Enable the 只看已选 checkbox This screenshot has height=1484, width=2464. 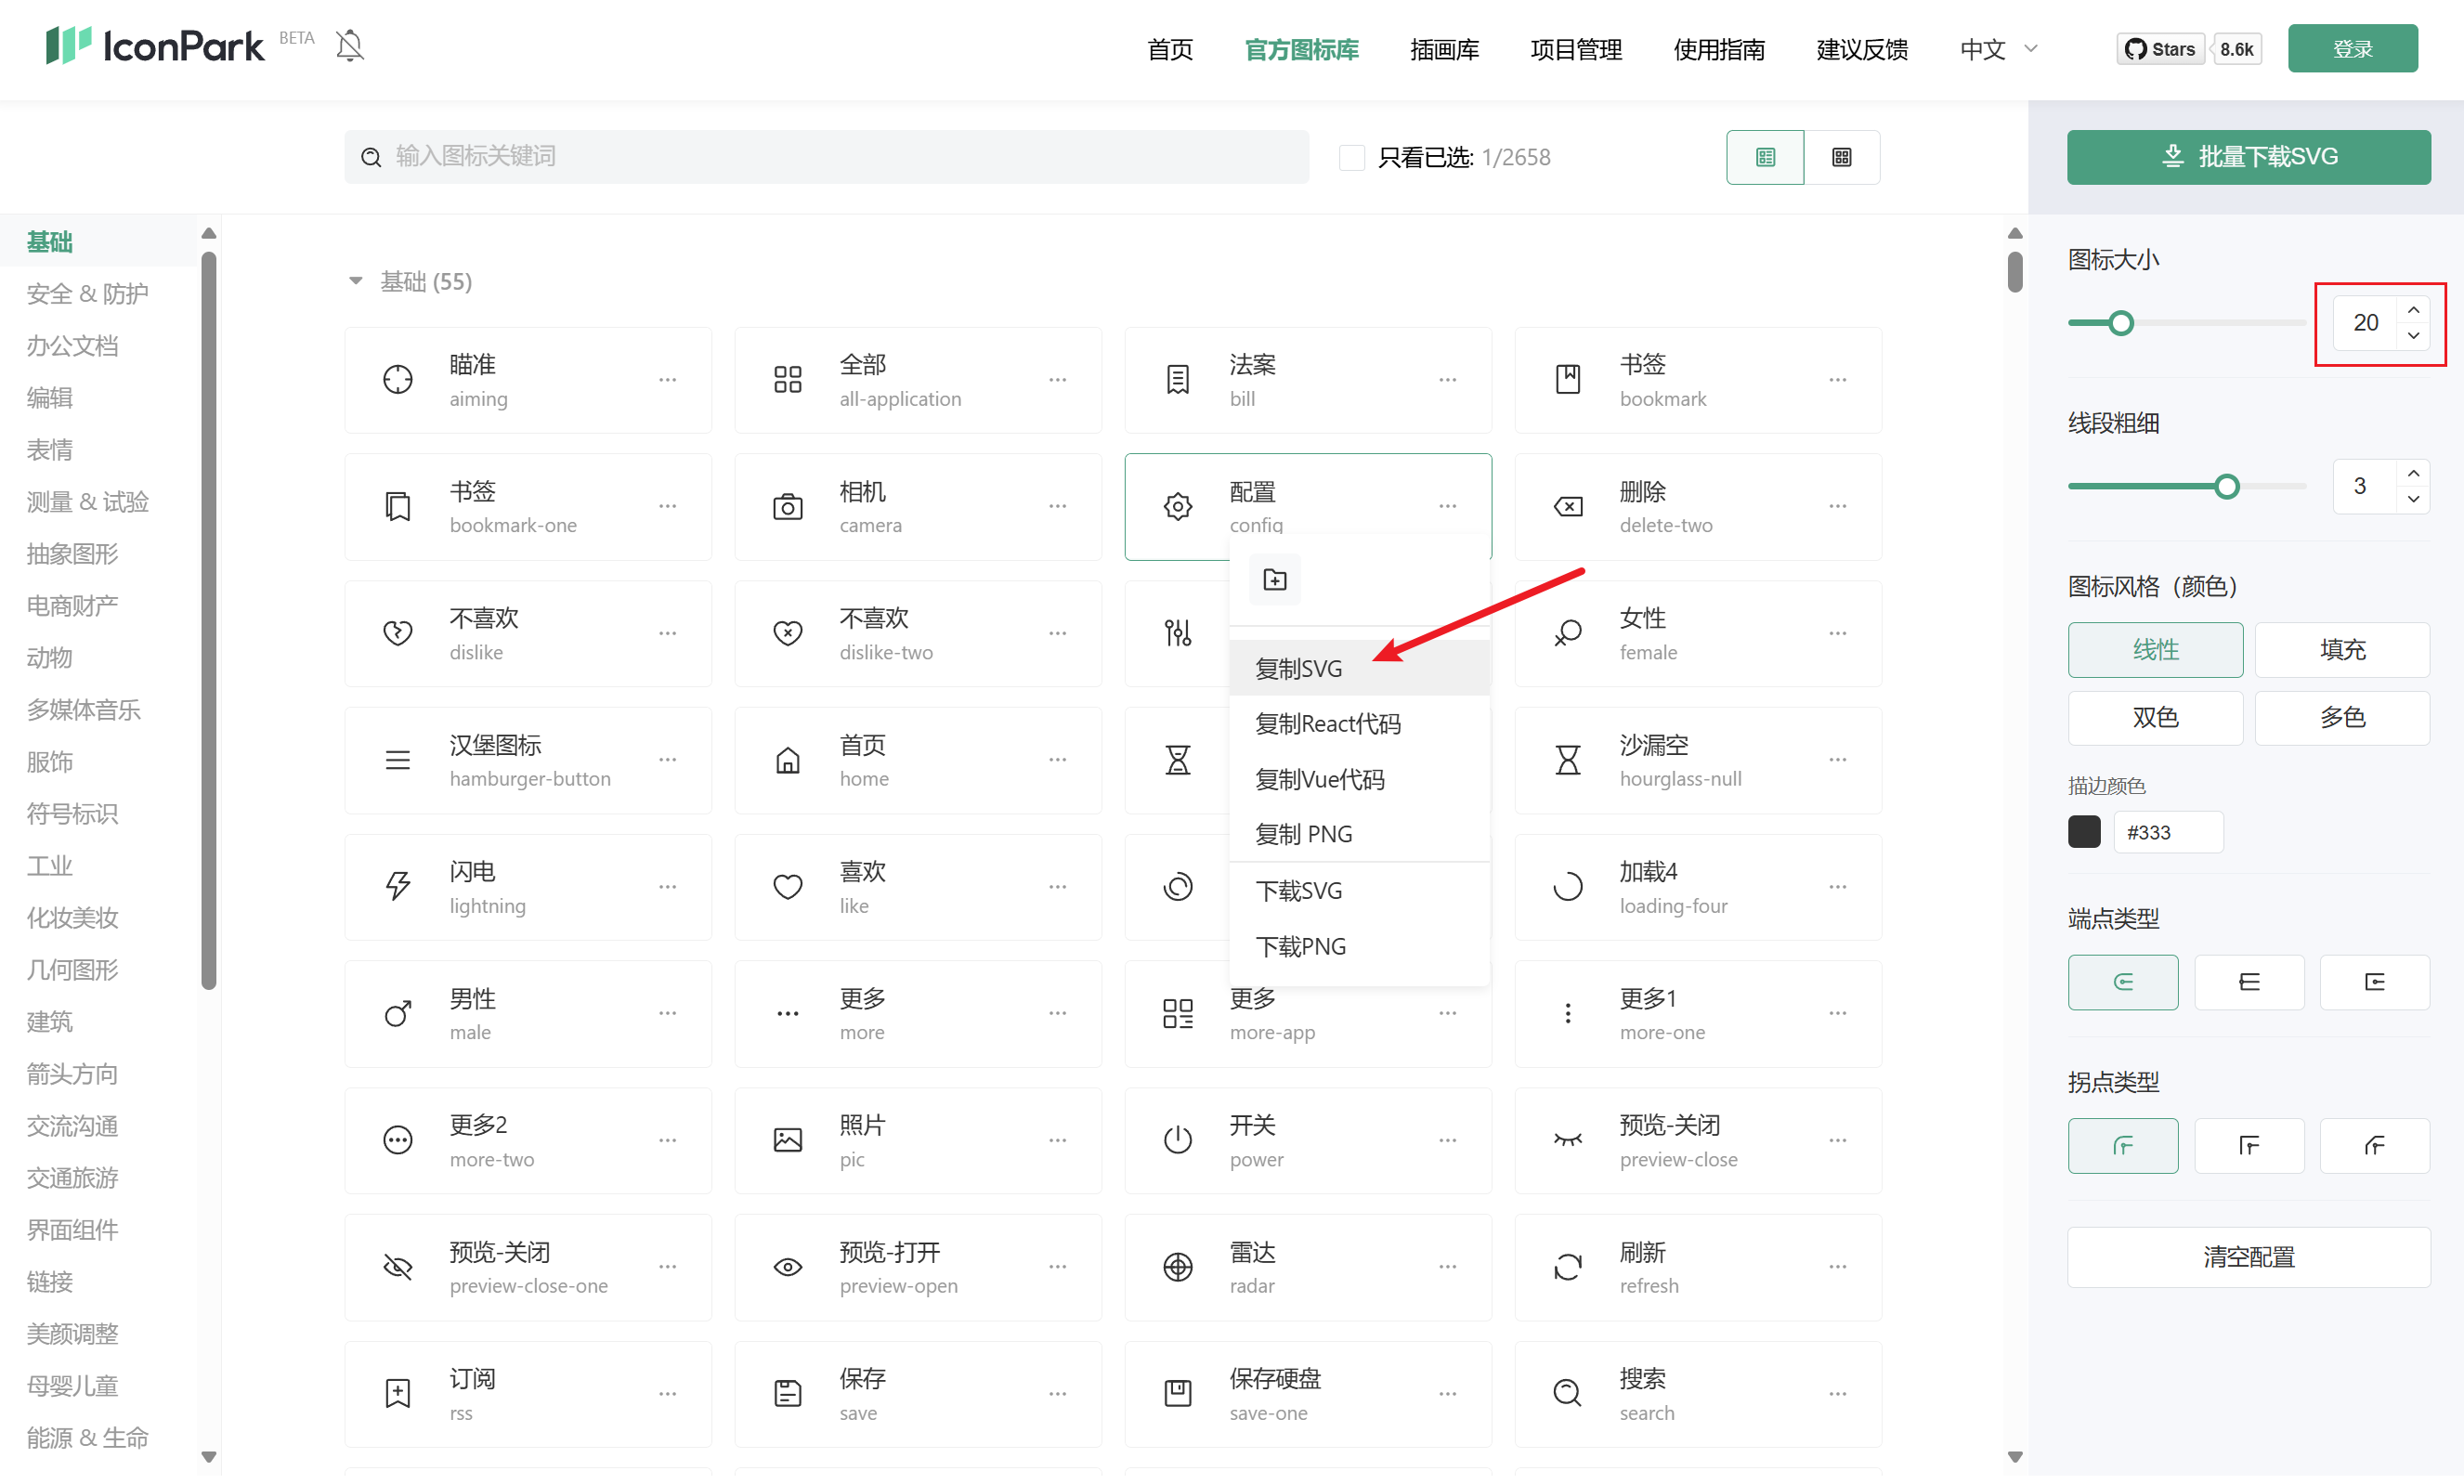1351,157
